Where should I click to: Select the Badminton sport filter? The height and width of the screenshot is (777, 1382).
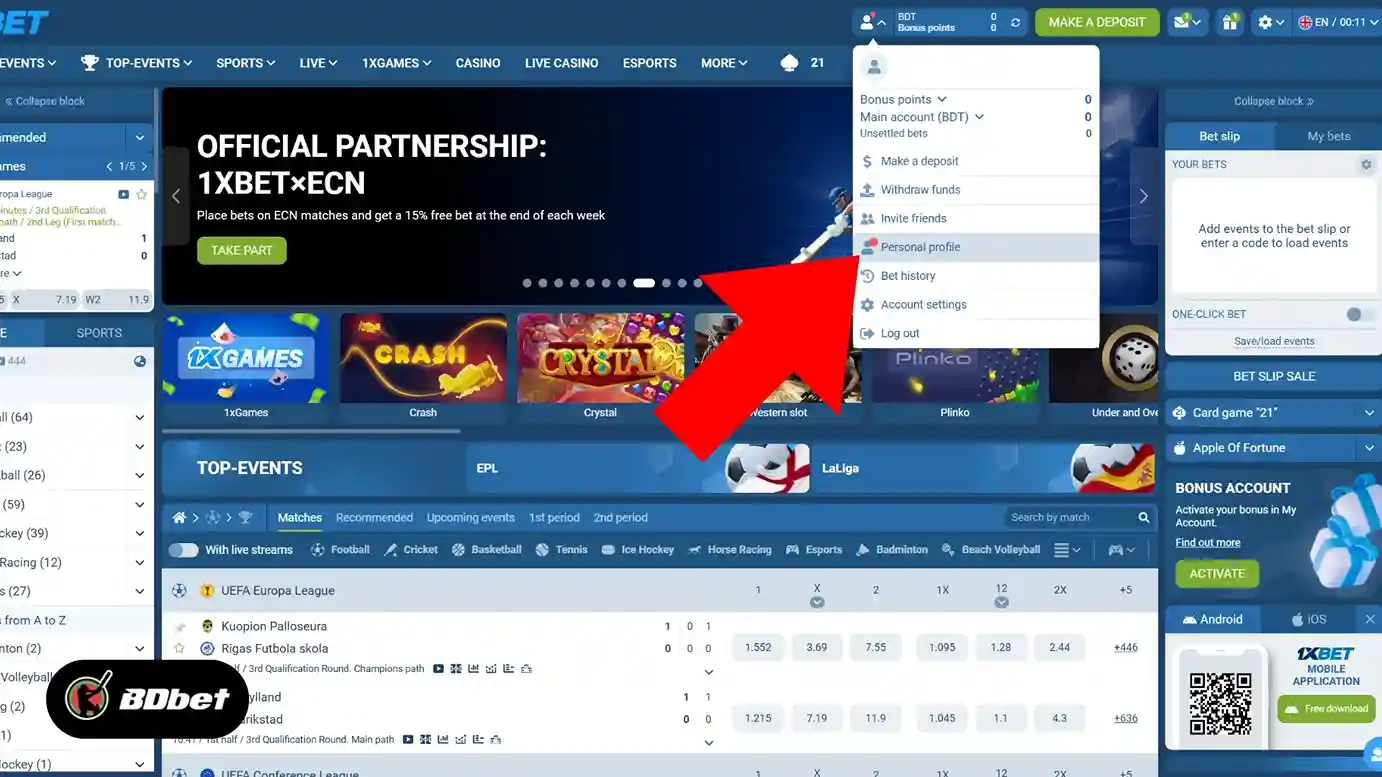point(892,550)
